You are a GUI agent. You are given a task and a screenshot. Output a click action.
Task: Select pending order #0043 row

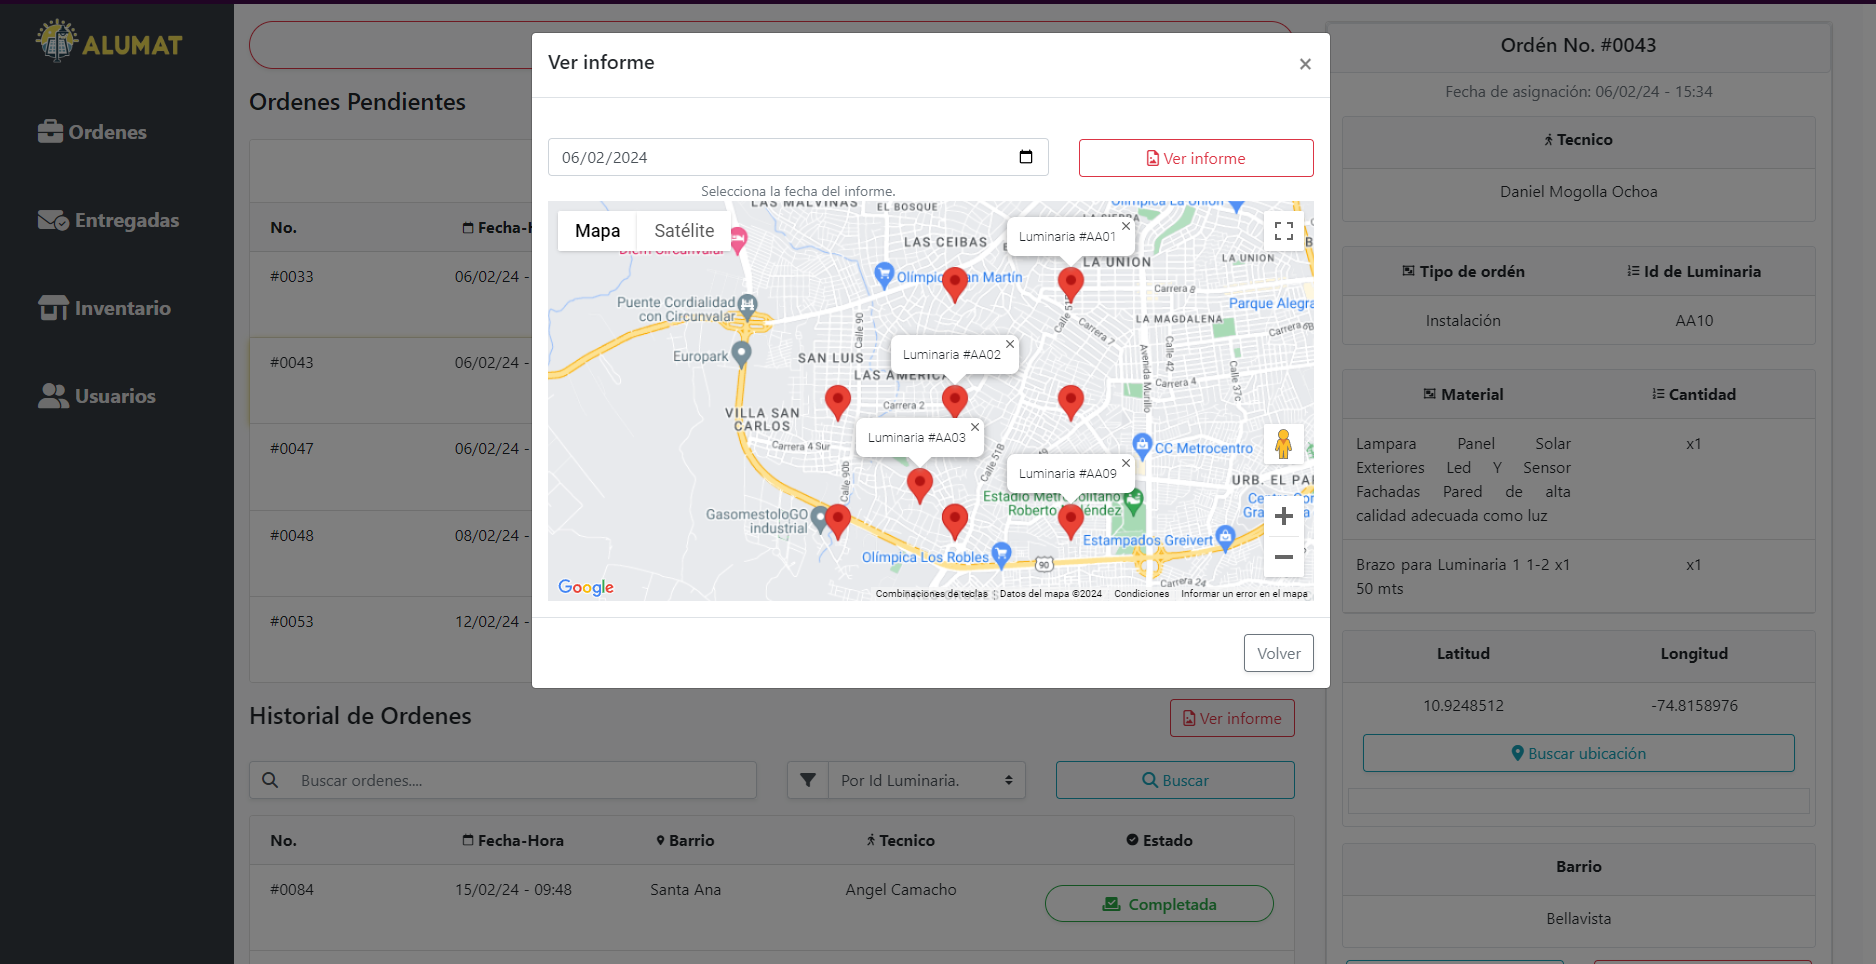point(391,380)
